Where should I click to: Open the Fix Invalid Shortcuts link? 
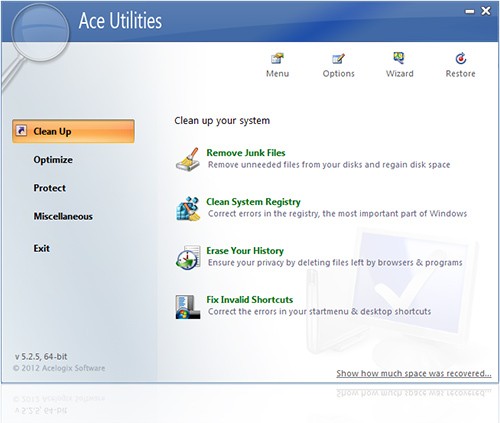point(250,299)
